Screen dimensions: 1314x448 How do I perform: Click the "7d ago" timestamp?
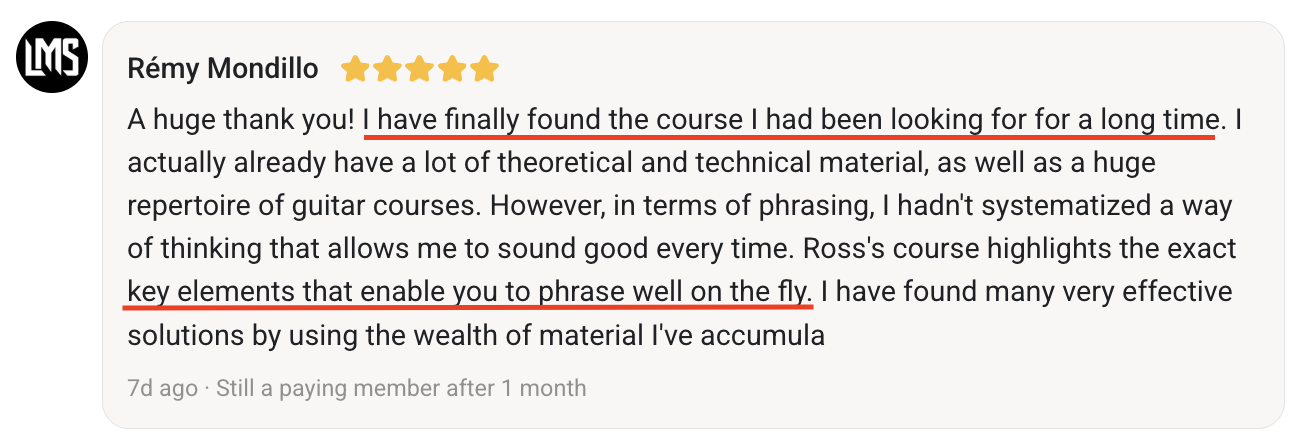[x=162, y=388]
